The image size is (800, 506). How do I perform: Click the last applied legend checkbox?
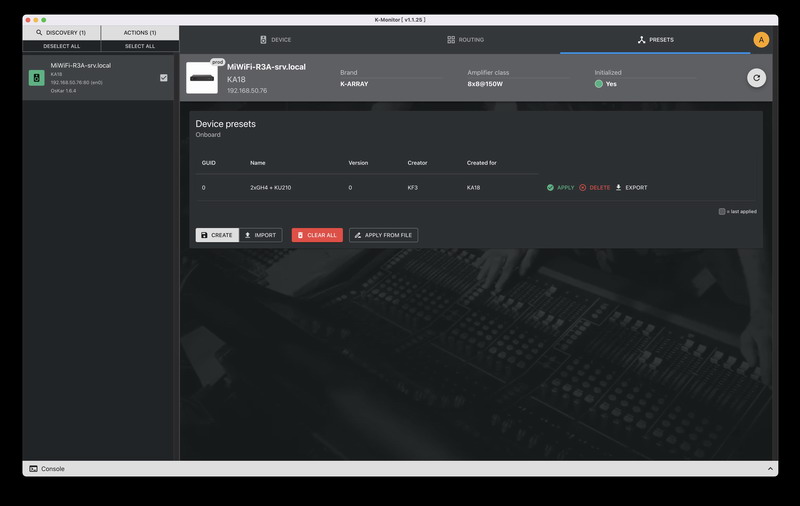click(722, 212)
